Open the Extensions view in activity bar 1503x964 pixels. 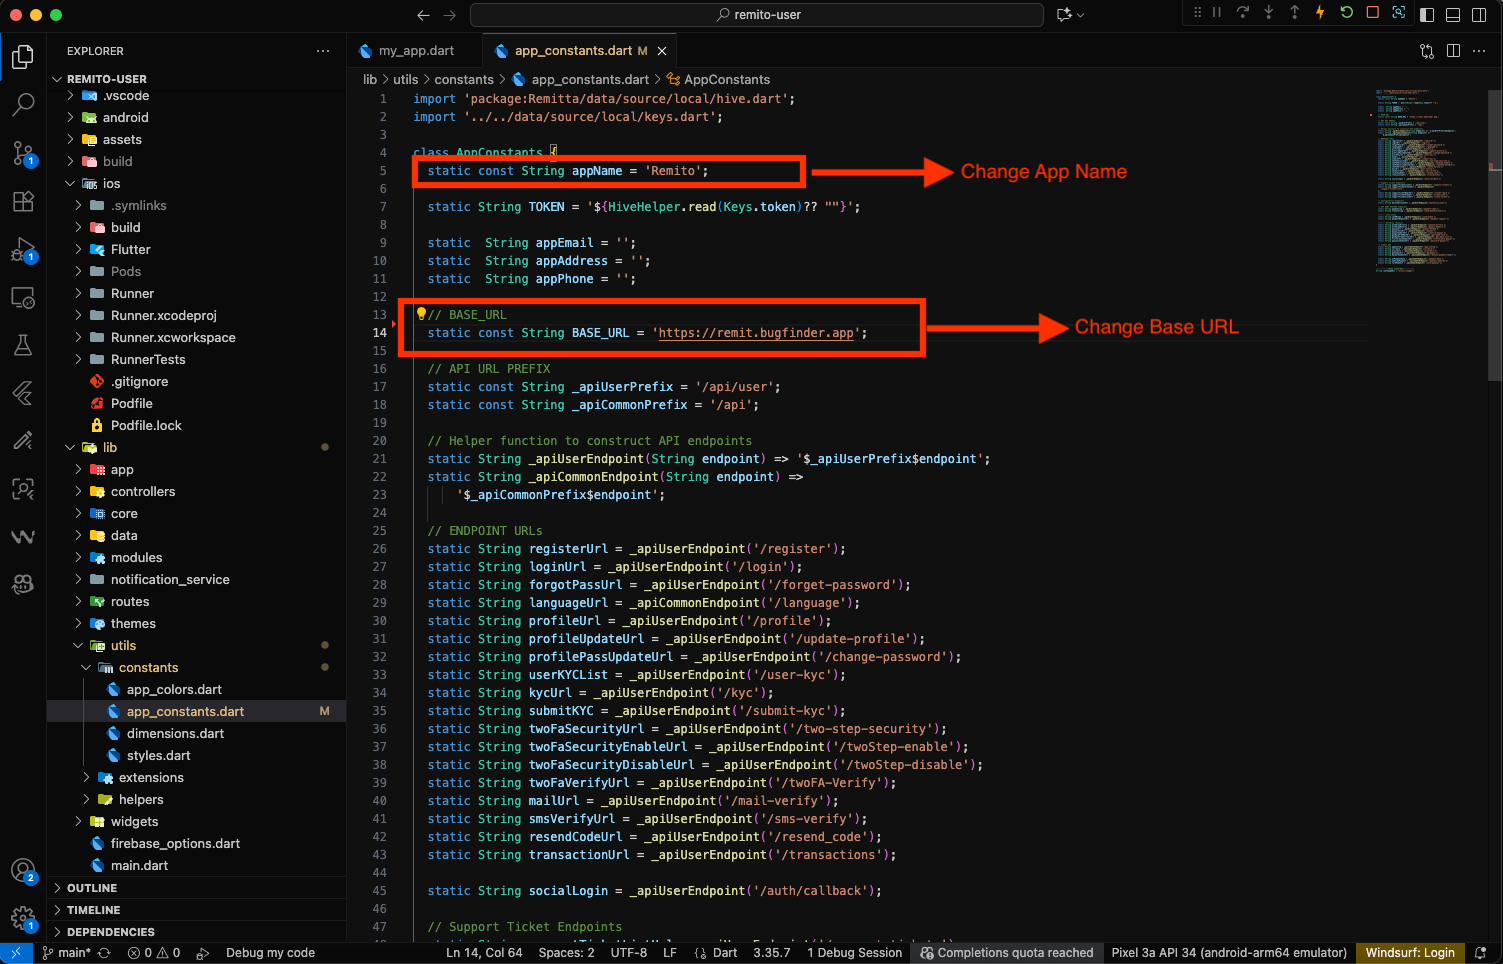point(23,201)
